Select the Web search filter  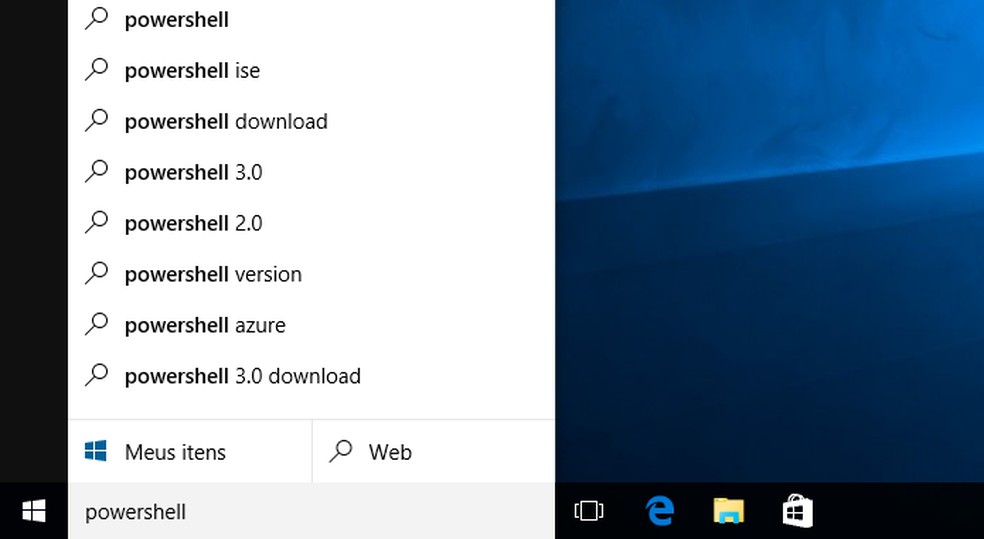click(x=434, y=452)
